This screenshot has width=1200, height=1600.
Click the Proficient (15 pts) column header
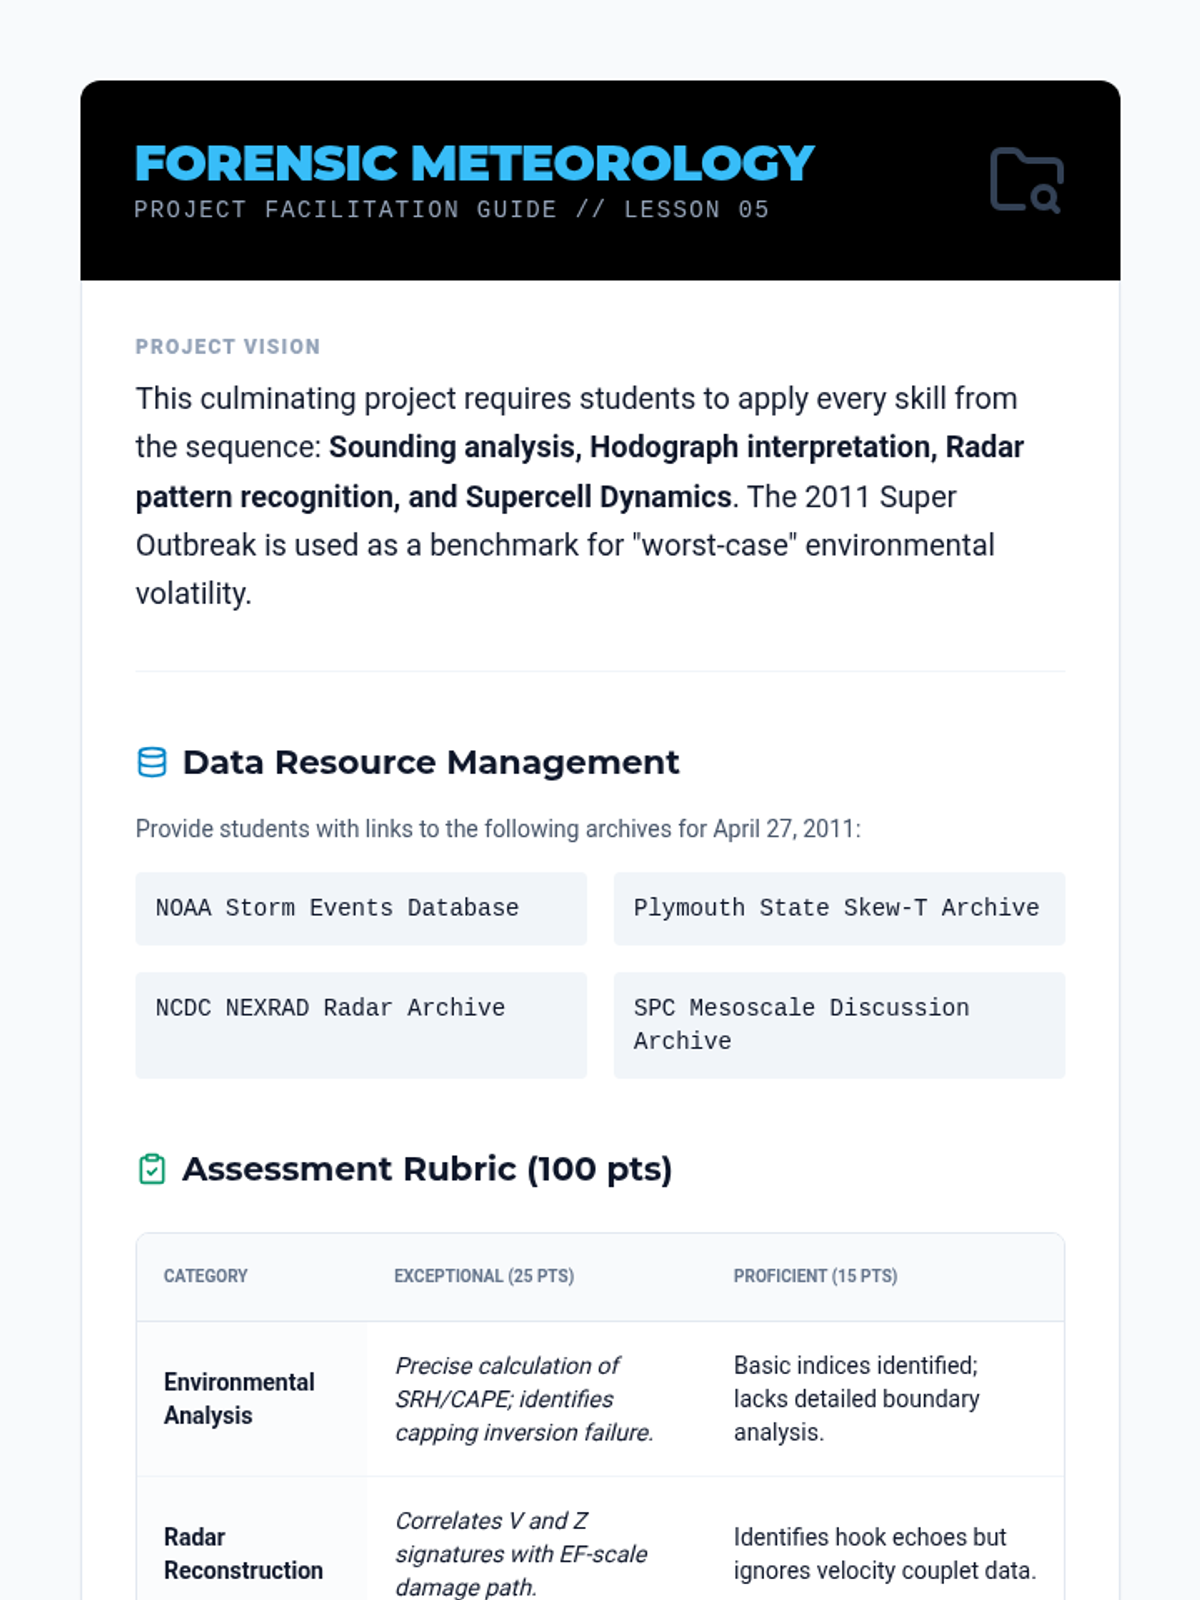click(x=815, y=1276)
